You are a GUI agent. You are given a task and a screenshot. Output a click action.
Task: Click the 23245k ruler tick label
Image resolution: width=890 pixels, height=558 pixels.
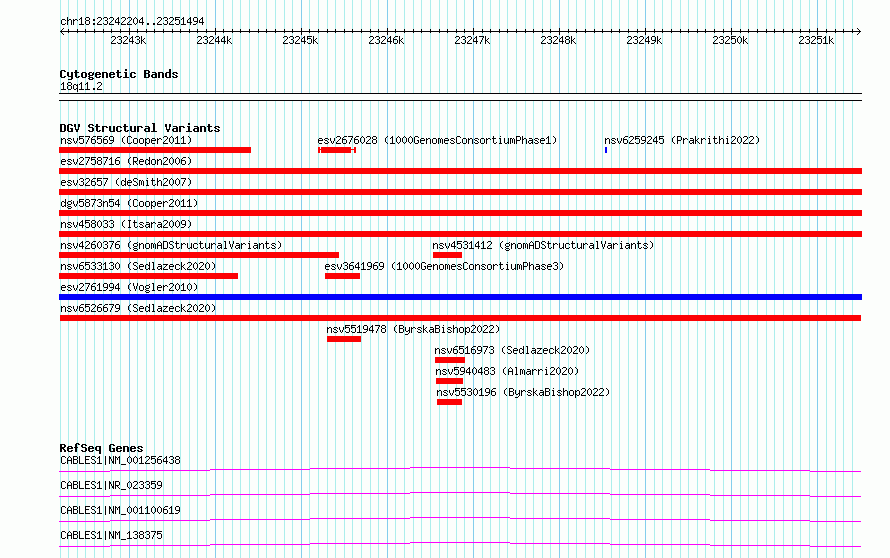click(x=300, y=40)
